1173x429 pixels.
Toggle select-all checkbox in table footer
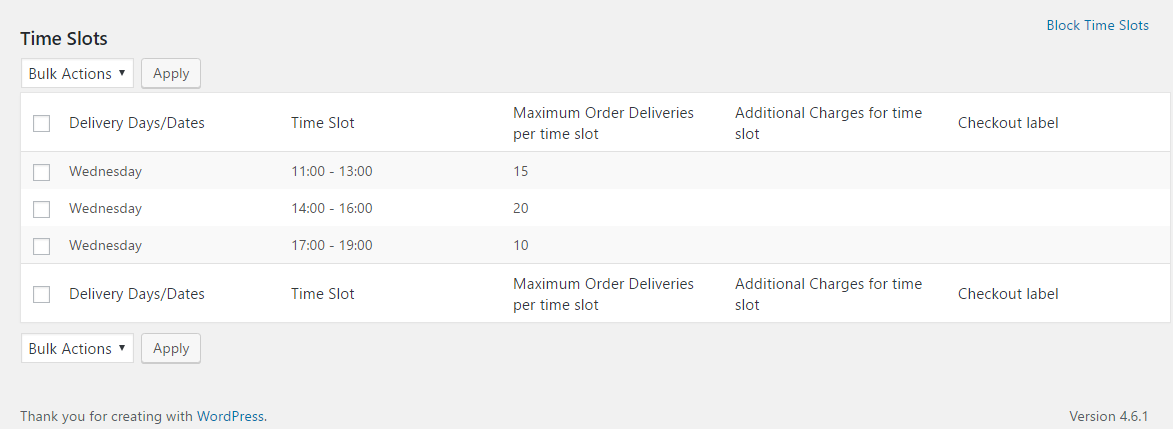point(41,294)
